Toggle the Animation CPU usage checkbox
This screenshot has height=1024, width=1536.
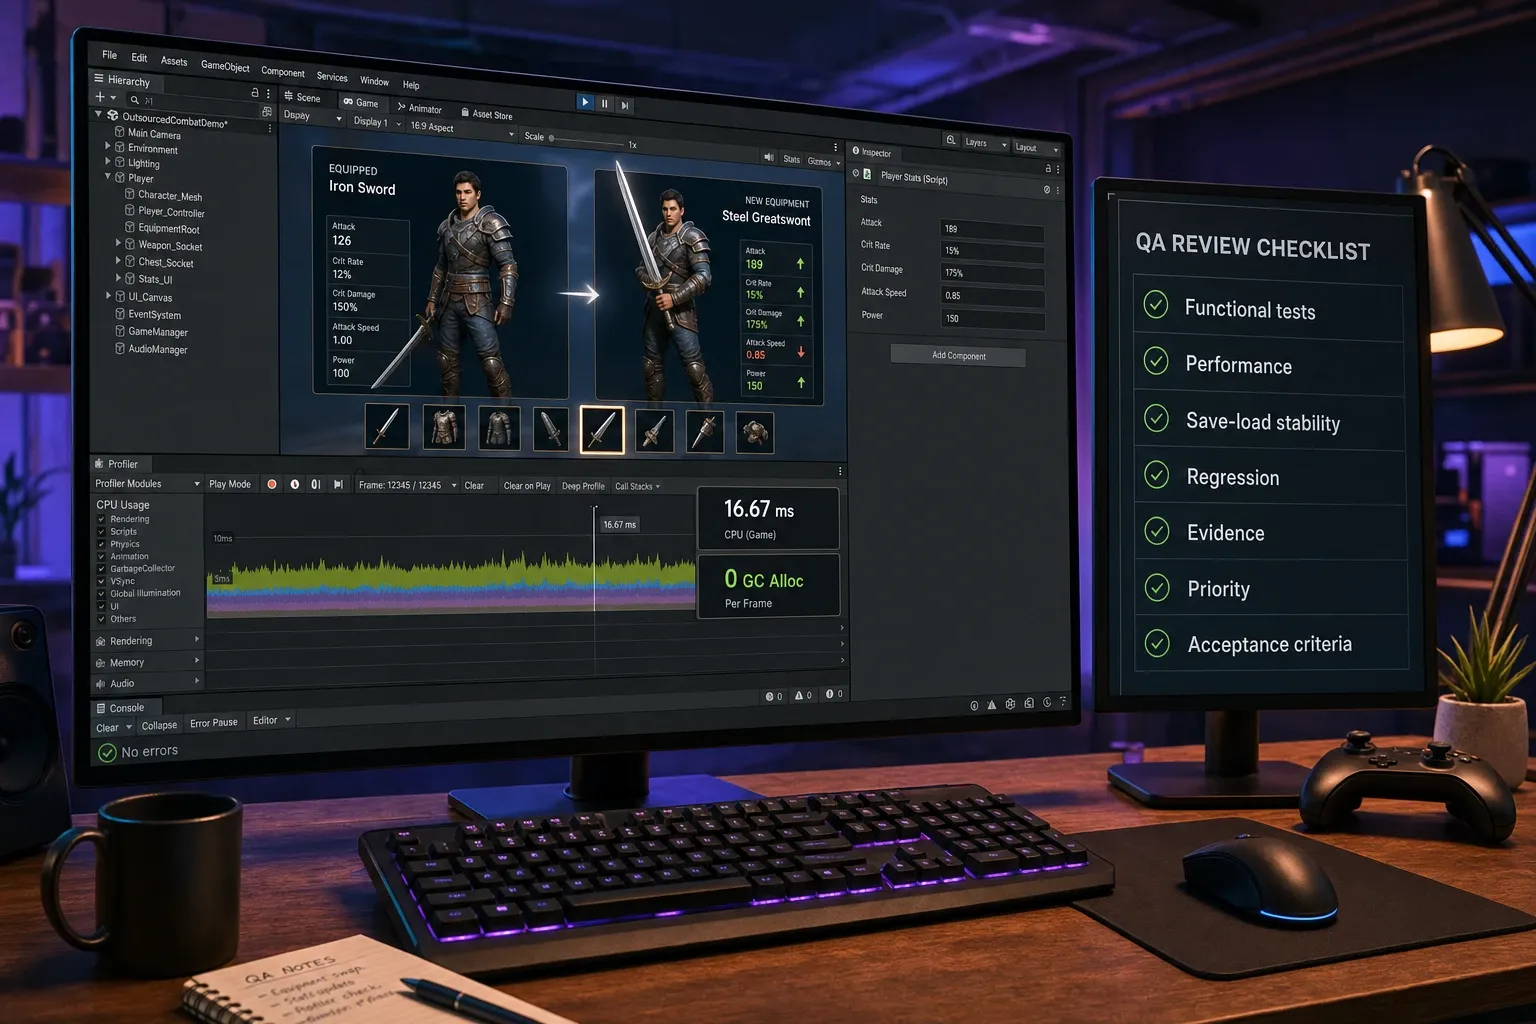101,556
